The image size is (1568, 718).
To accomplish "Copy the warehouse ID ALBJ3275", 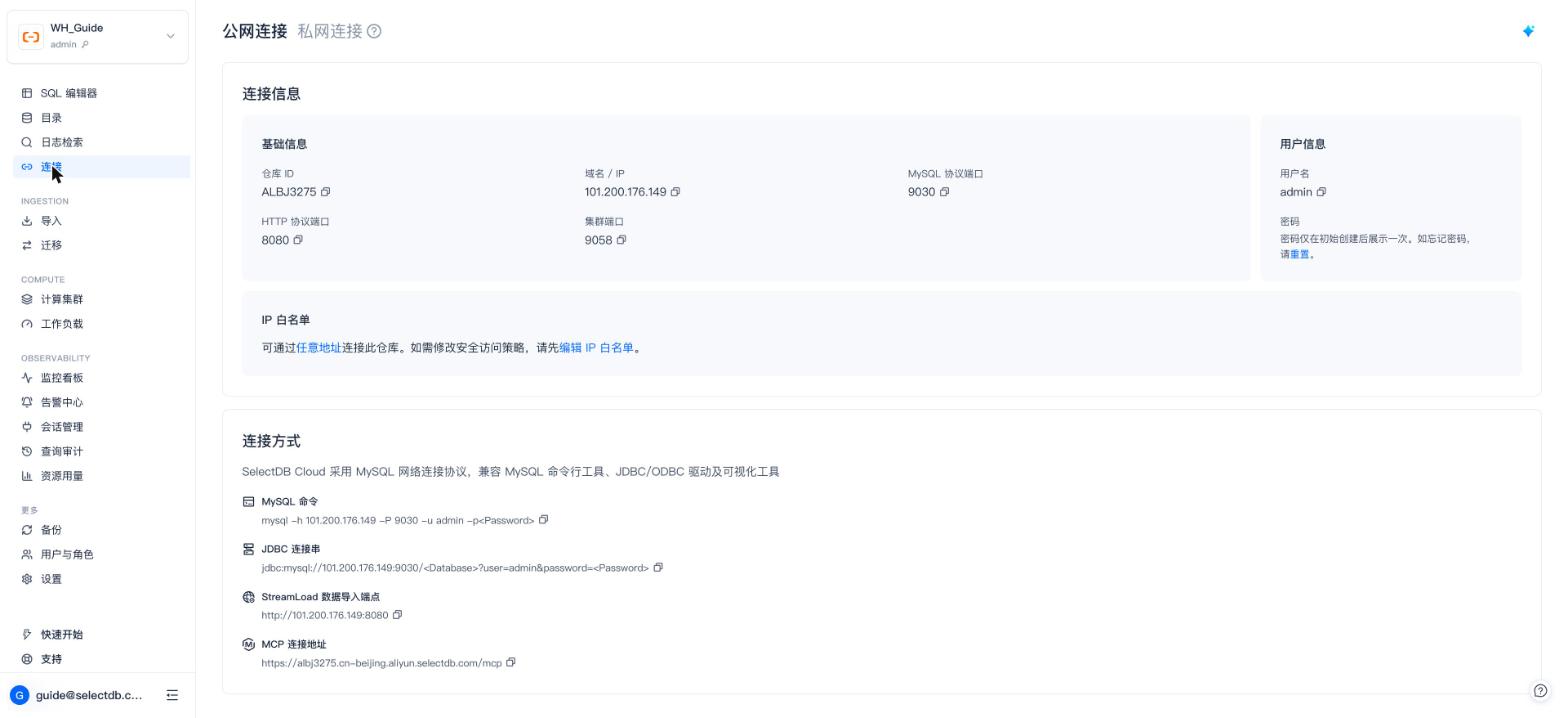I will (325, 192).
